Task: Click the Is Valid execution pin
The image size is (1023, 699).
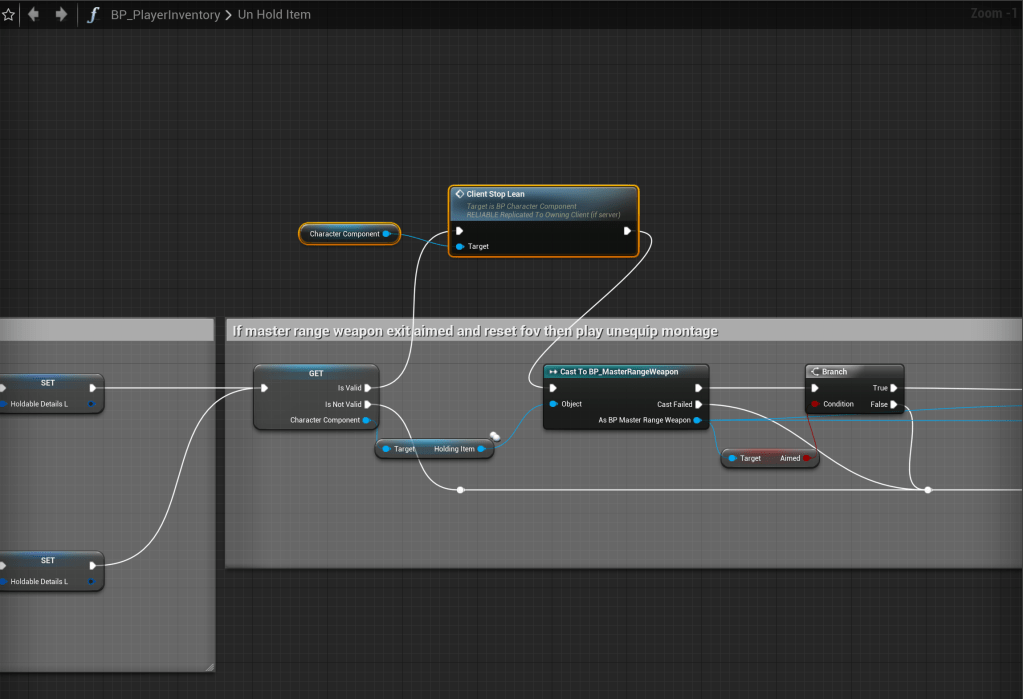Action: click(368, 388)
